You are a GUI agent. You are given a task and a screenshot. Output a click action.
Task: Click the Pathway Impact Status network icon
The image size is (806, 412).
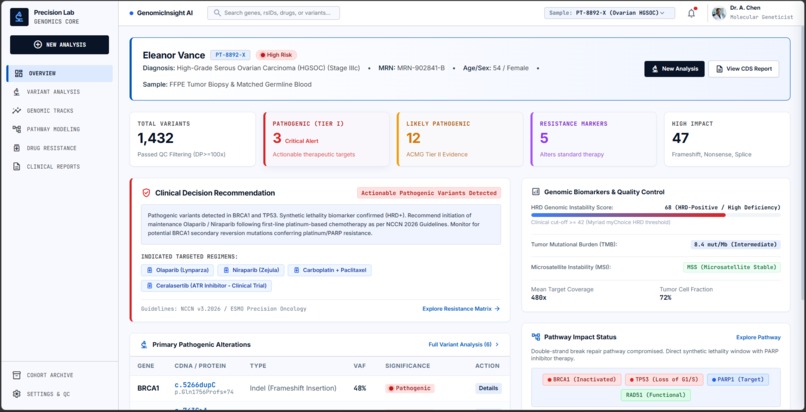click(536, 337)
